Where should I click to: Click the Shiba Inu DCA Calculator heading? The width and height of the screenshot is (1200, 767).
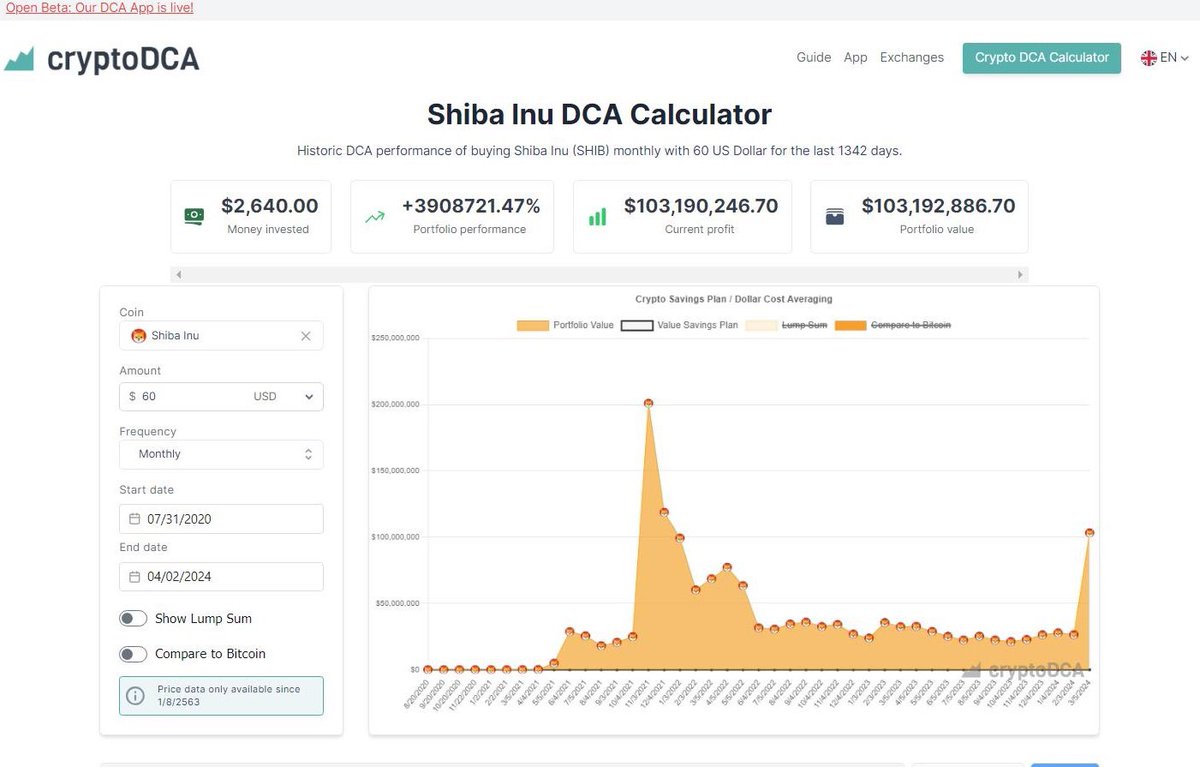click(599, 114)
